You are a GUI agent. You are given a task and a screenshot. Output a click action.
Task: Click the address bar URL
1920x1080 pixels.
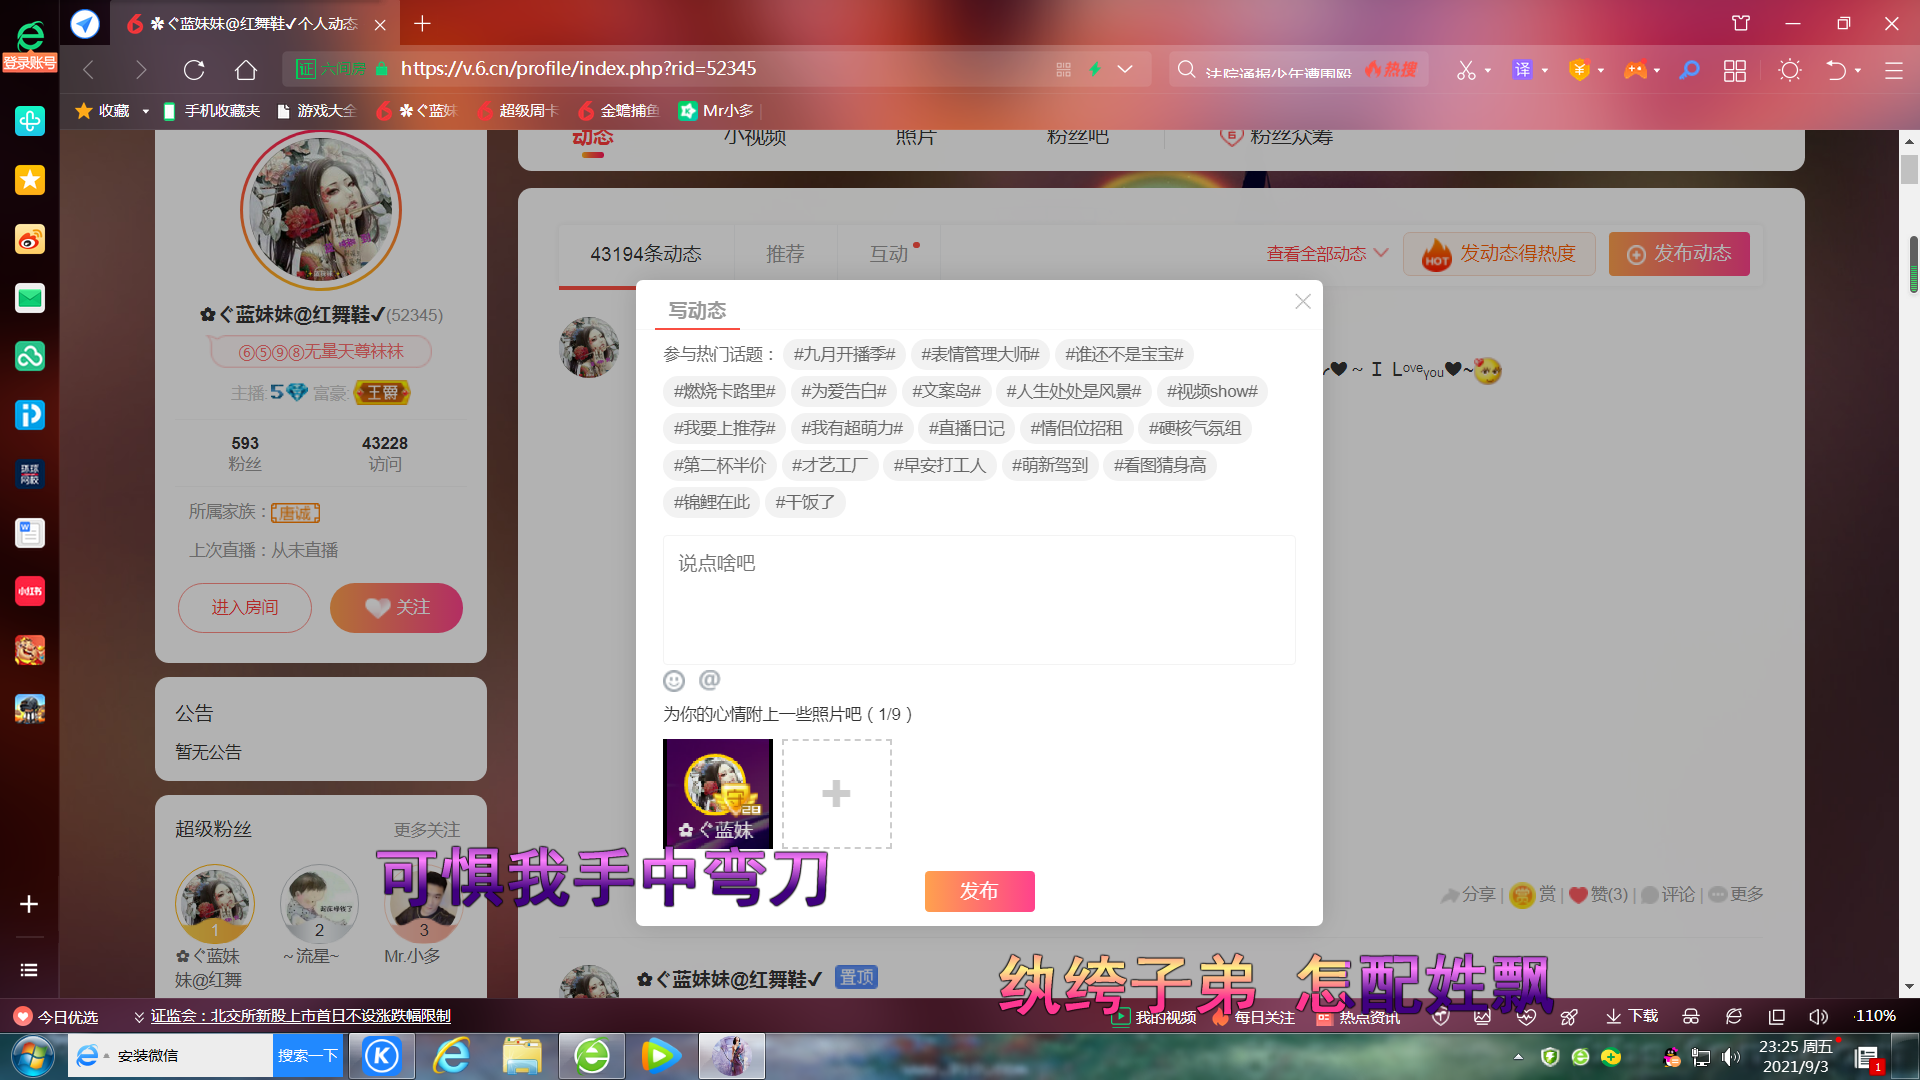point(578,69)
